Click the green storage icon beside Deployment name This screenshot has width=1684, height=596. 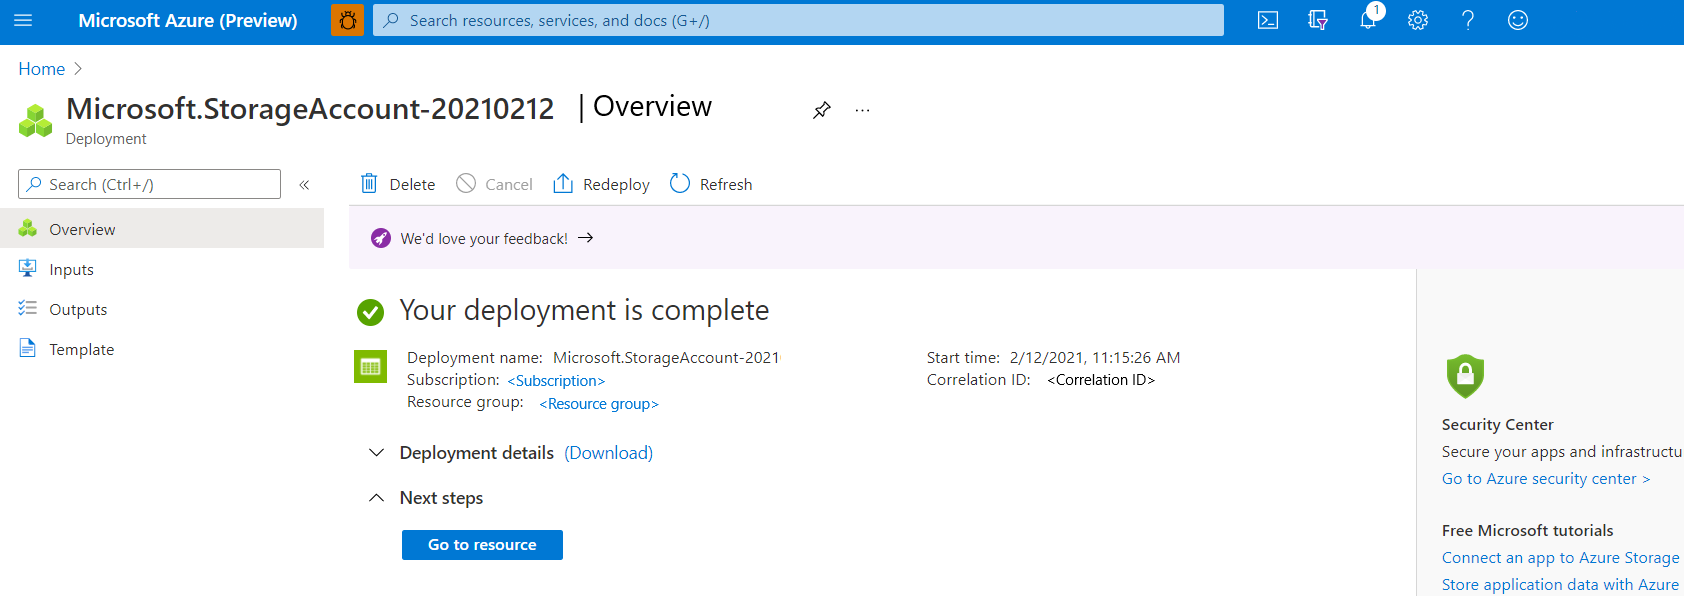click(371, 366)
